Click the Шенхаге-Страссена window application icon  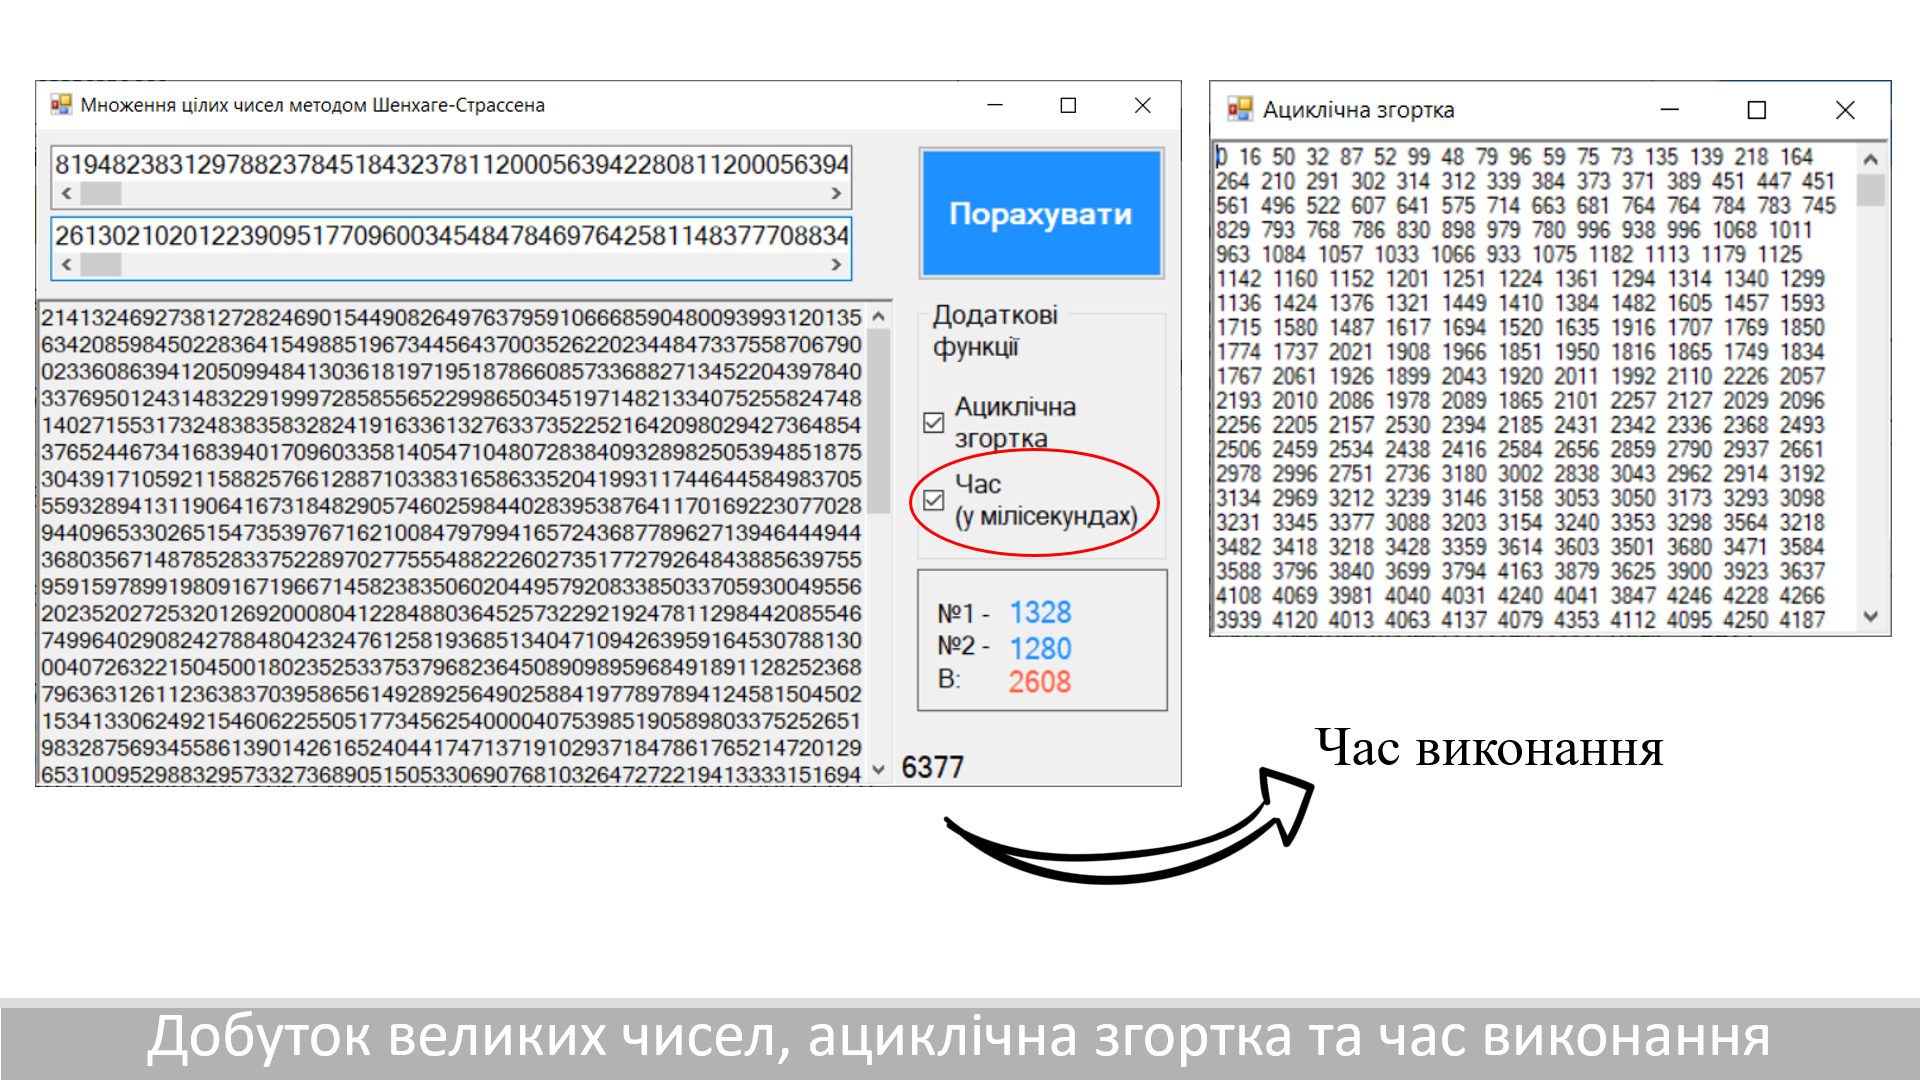pyautogui.click(x=60, y=104)
